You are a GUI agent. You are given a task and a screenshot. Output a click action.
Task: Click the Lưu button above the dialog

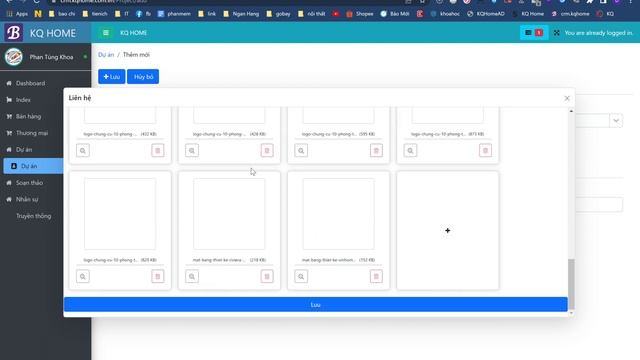click(111, 77)
